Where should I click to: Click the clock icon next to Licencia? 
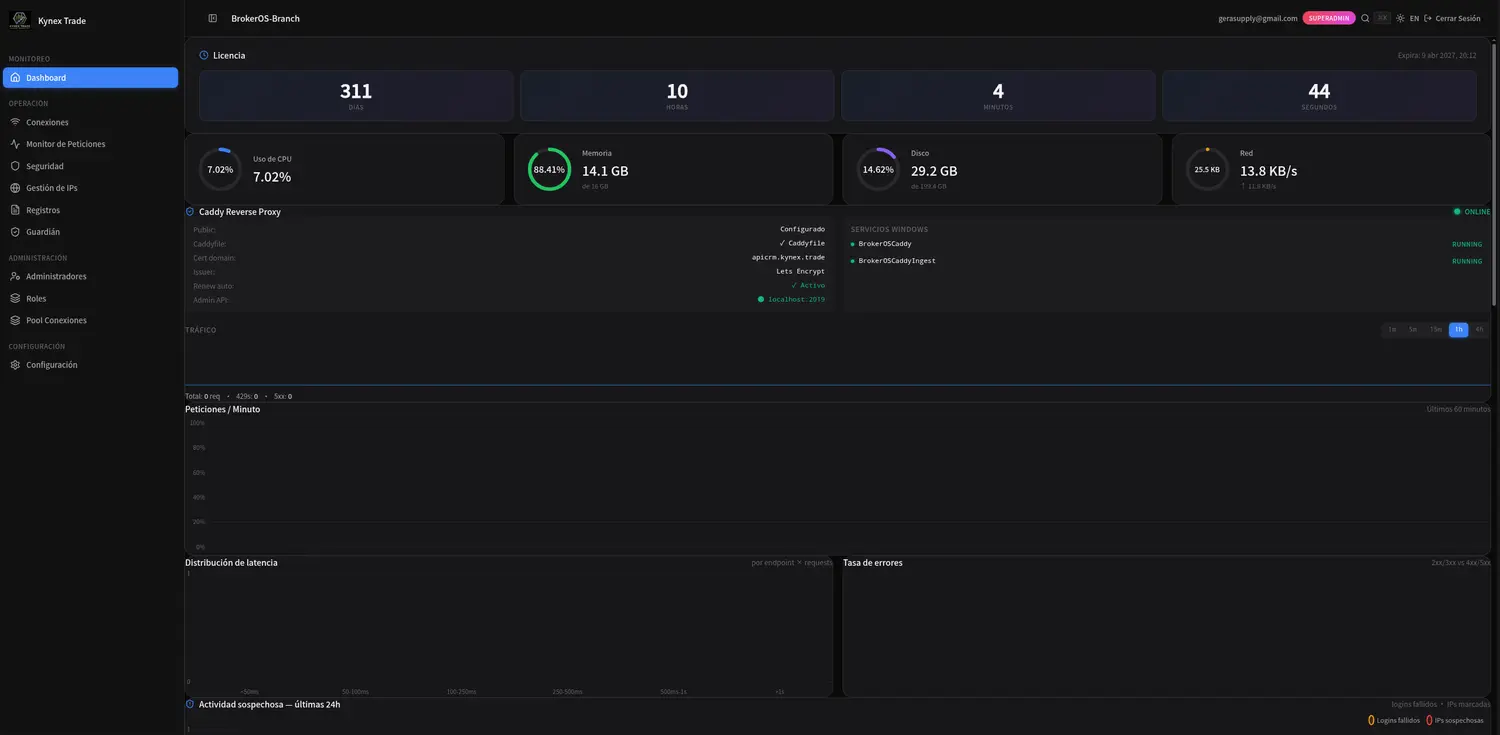(204, 55)
